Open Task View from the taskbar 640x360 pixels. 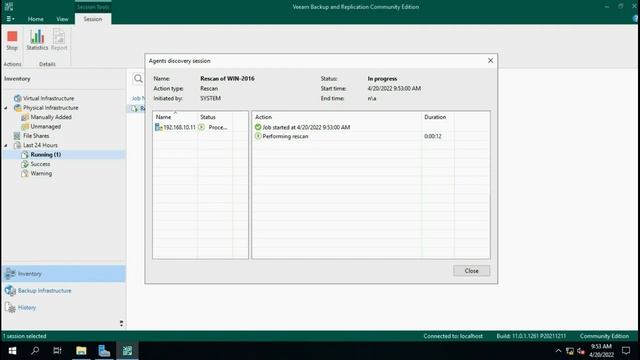(x=57, y=351)
